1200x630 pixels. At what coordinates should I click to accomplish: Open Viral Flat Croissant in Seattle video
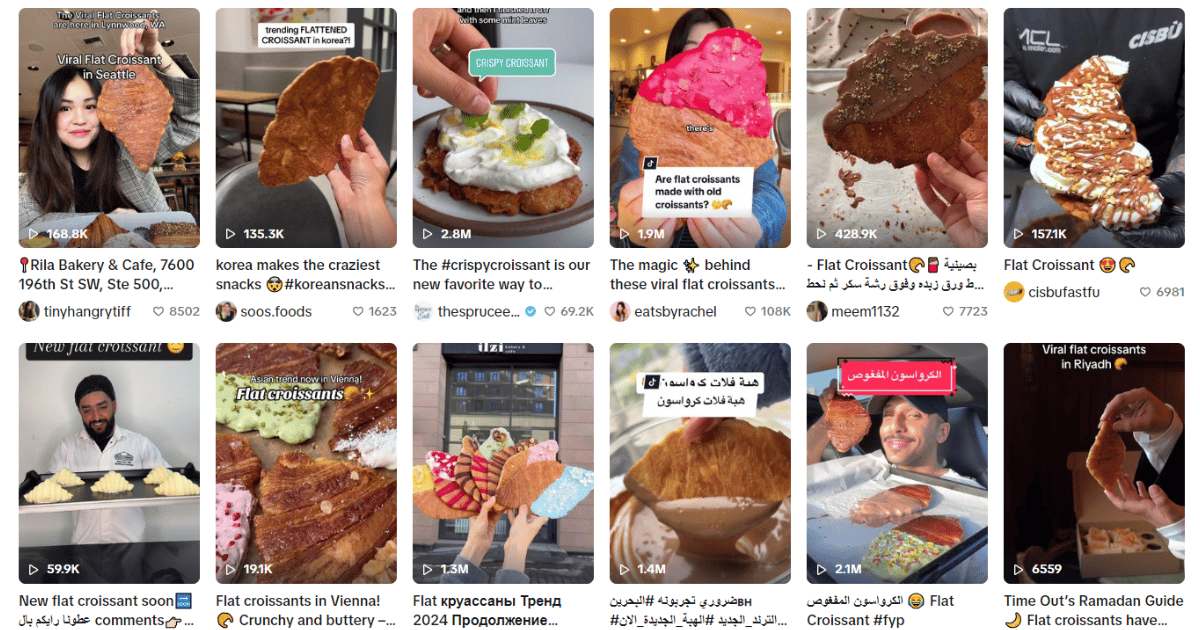pyautogui.click(x=109, y=128)
